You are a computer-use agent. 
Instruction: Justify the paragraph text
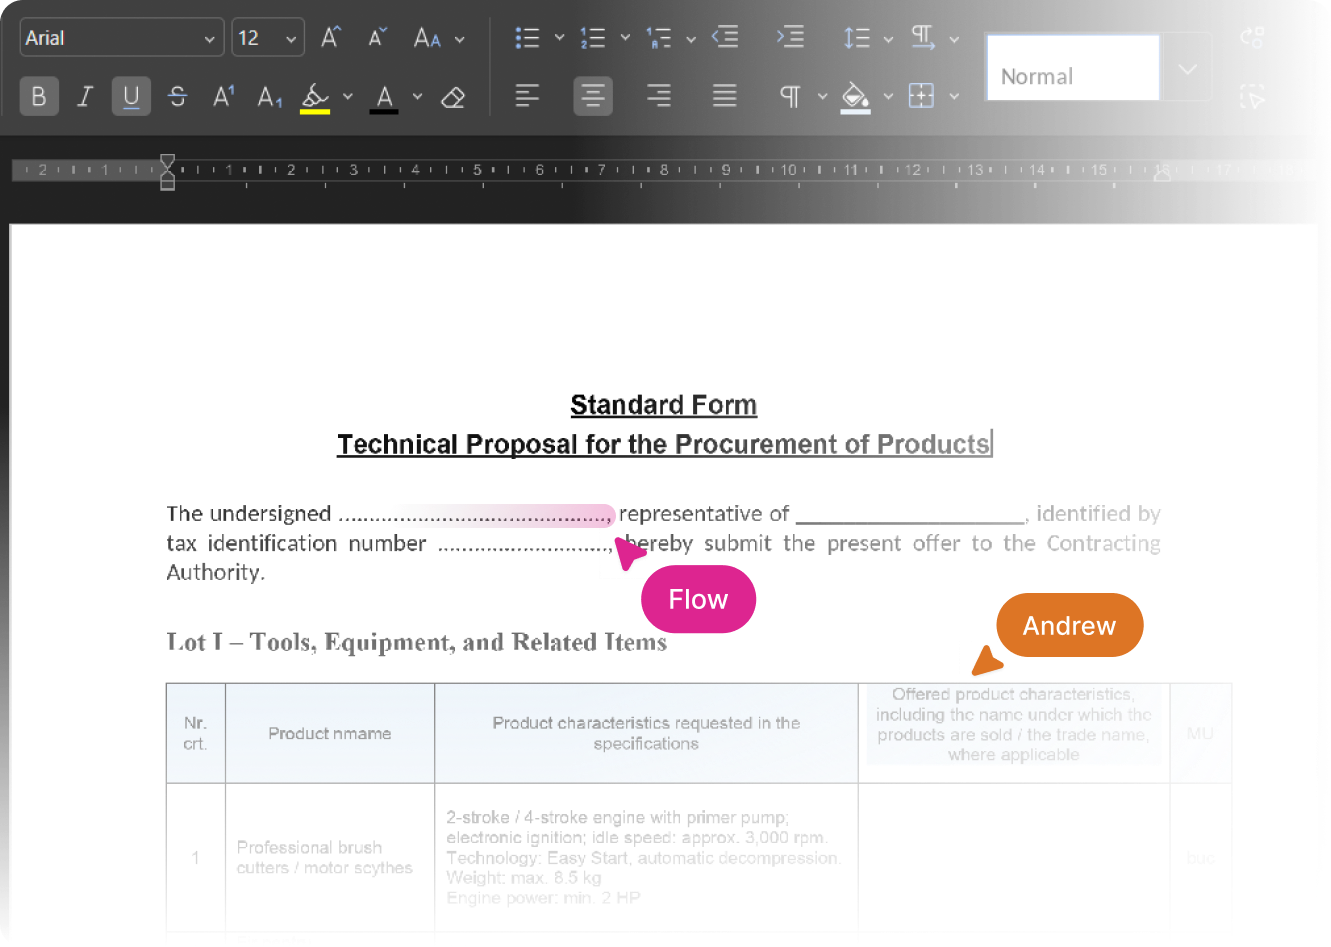click(x=725, y=96)
